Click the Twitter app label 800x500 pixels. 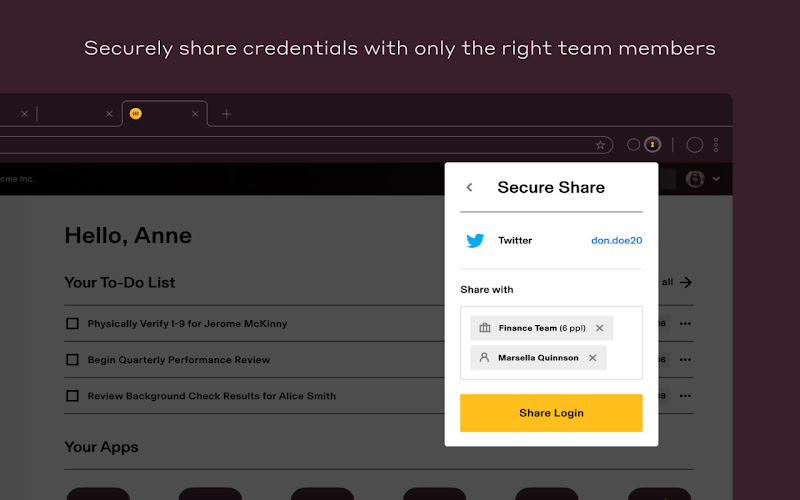pyautogui.click(x=515, y=240)
